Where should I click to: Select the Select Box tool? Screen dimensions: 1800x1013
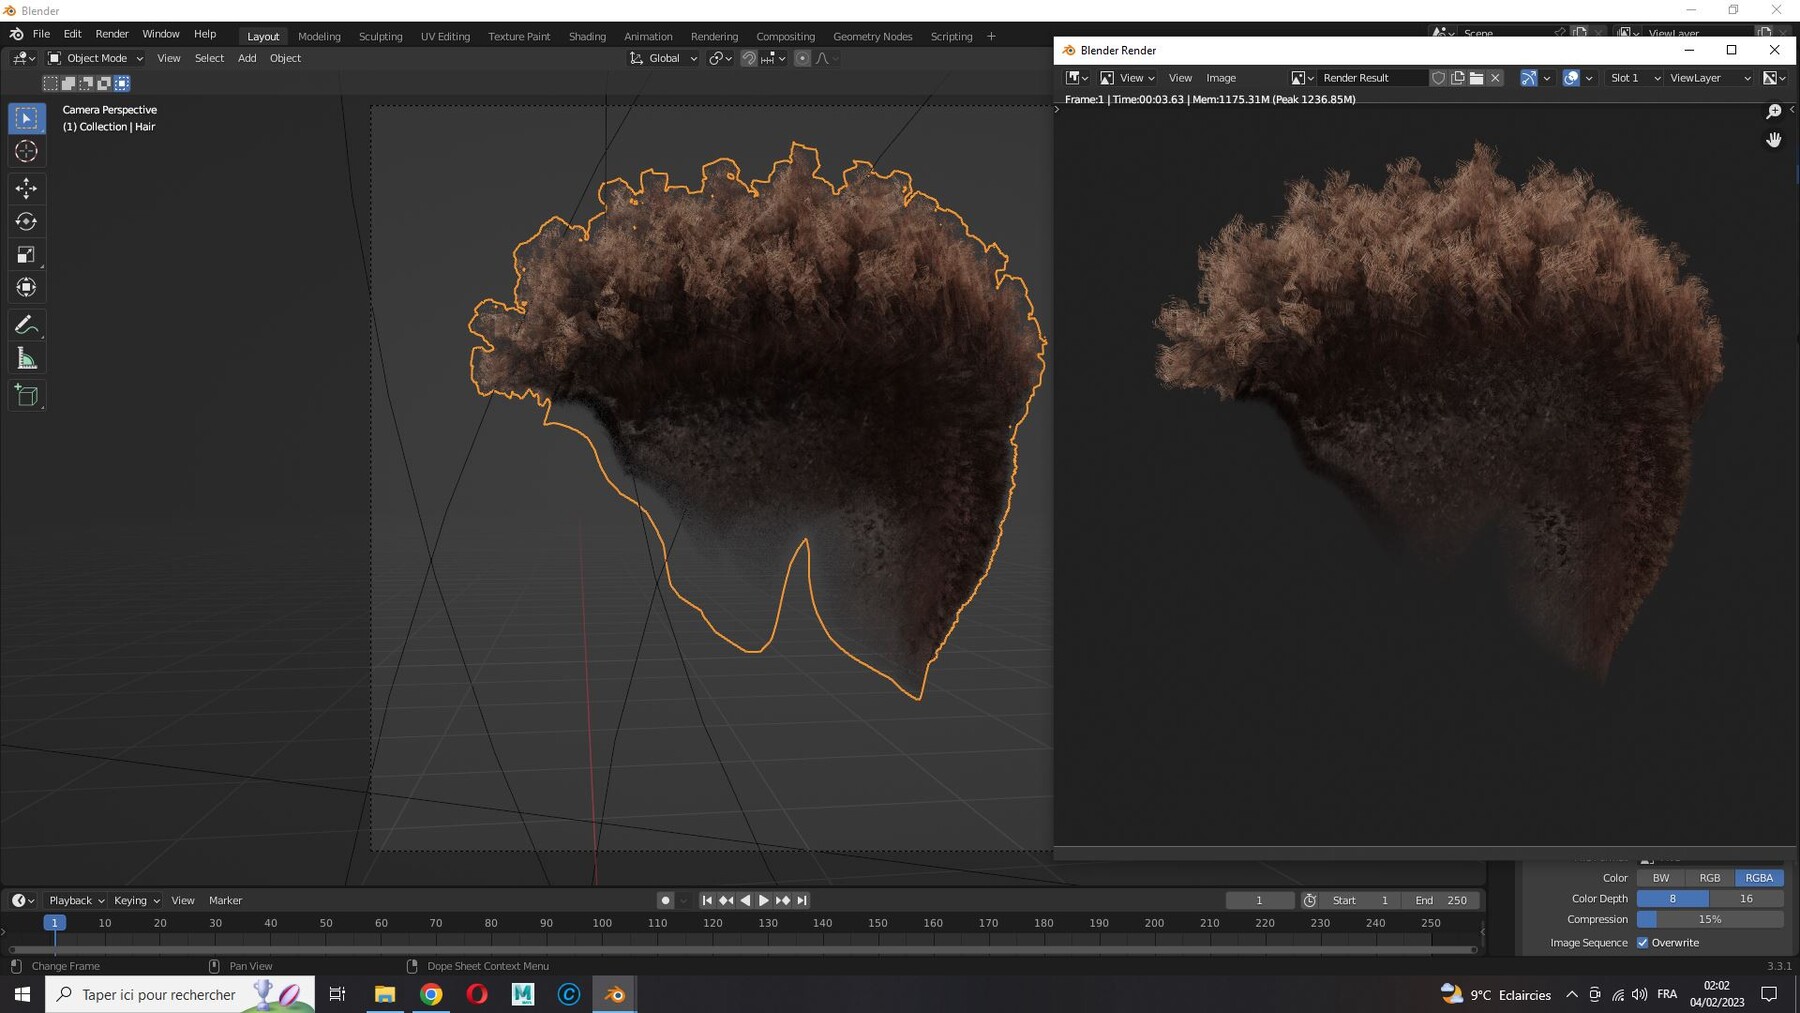click(x=27, y=118)
